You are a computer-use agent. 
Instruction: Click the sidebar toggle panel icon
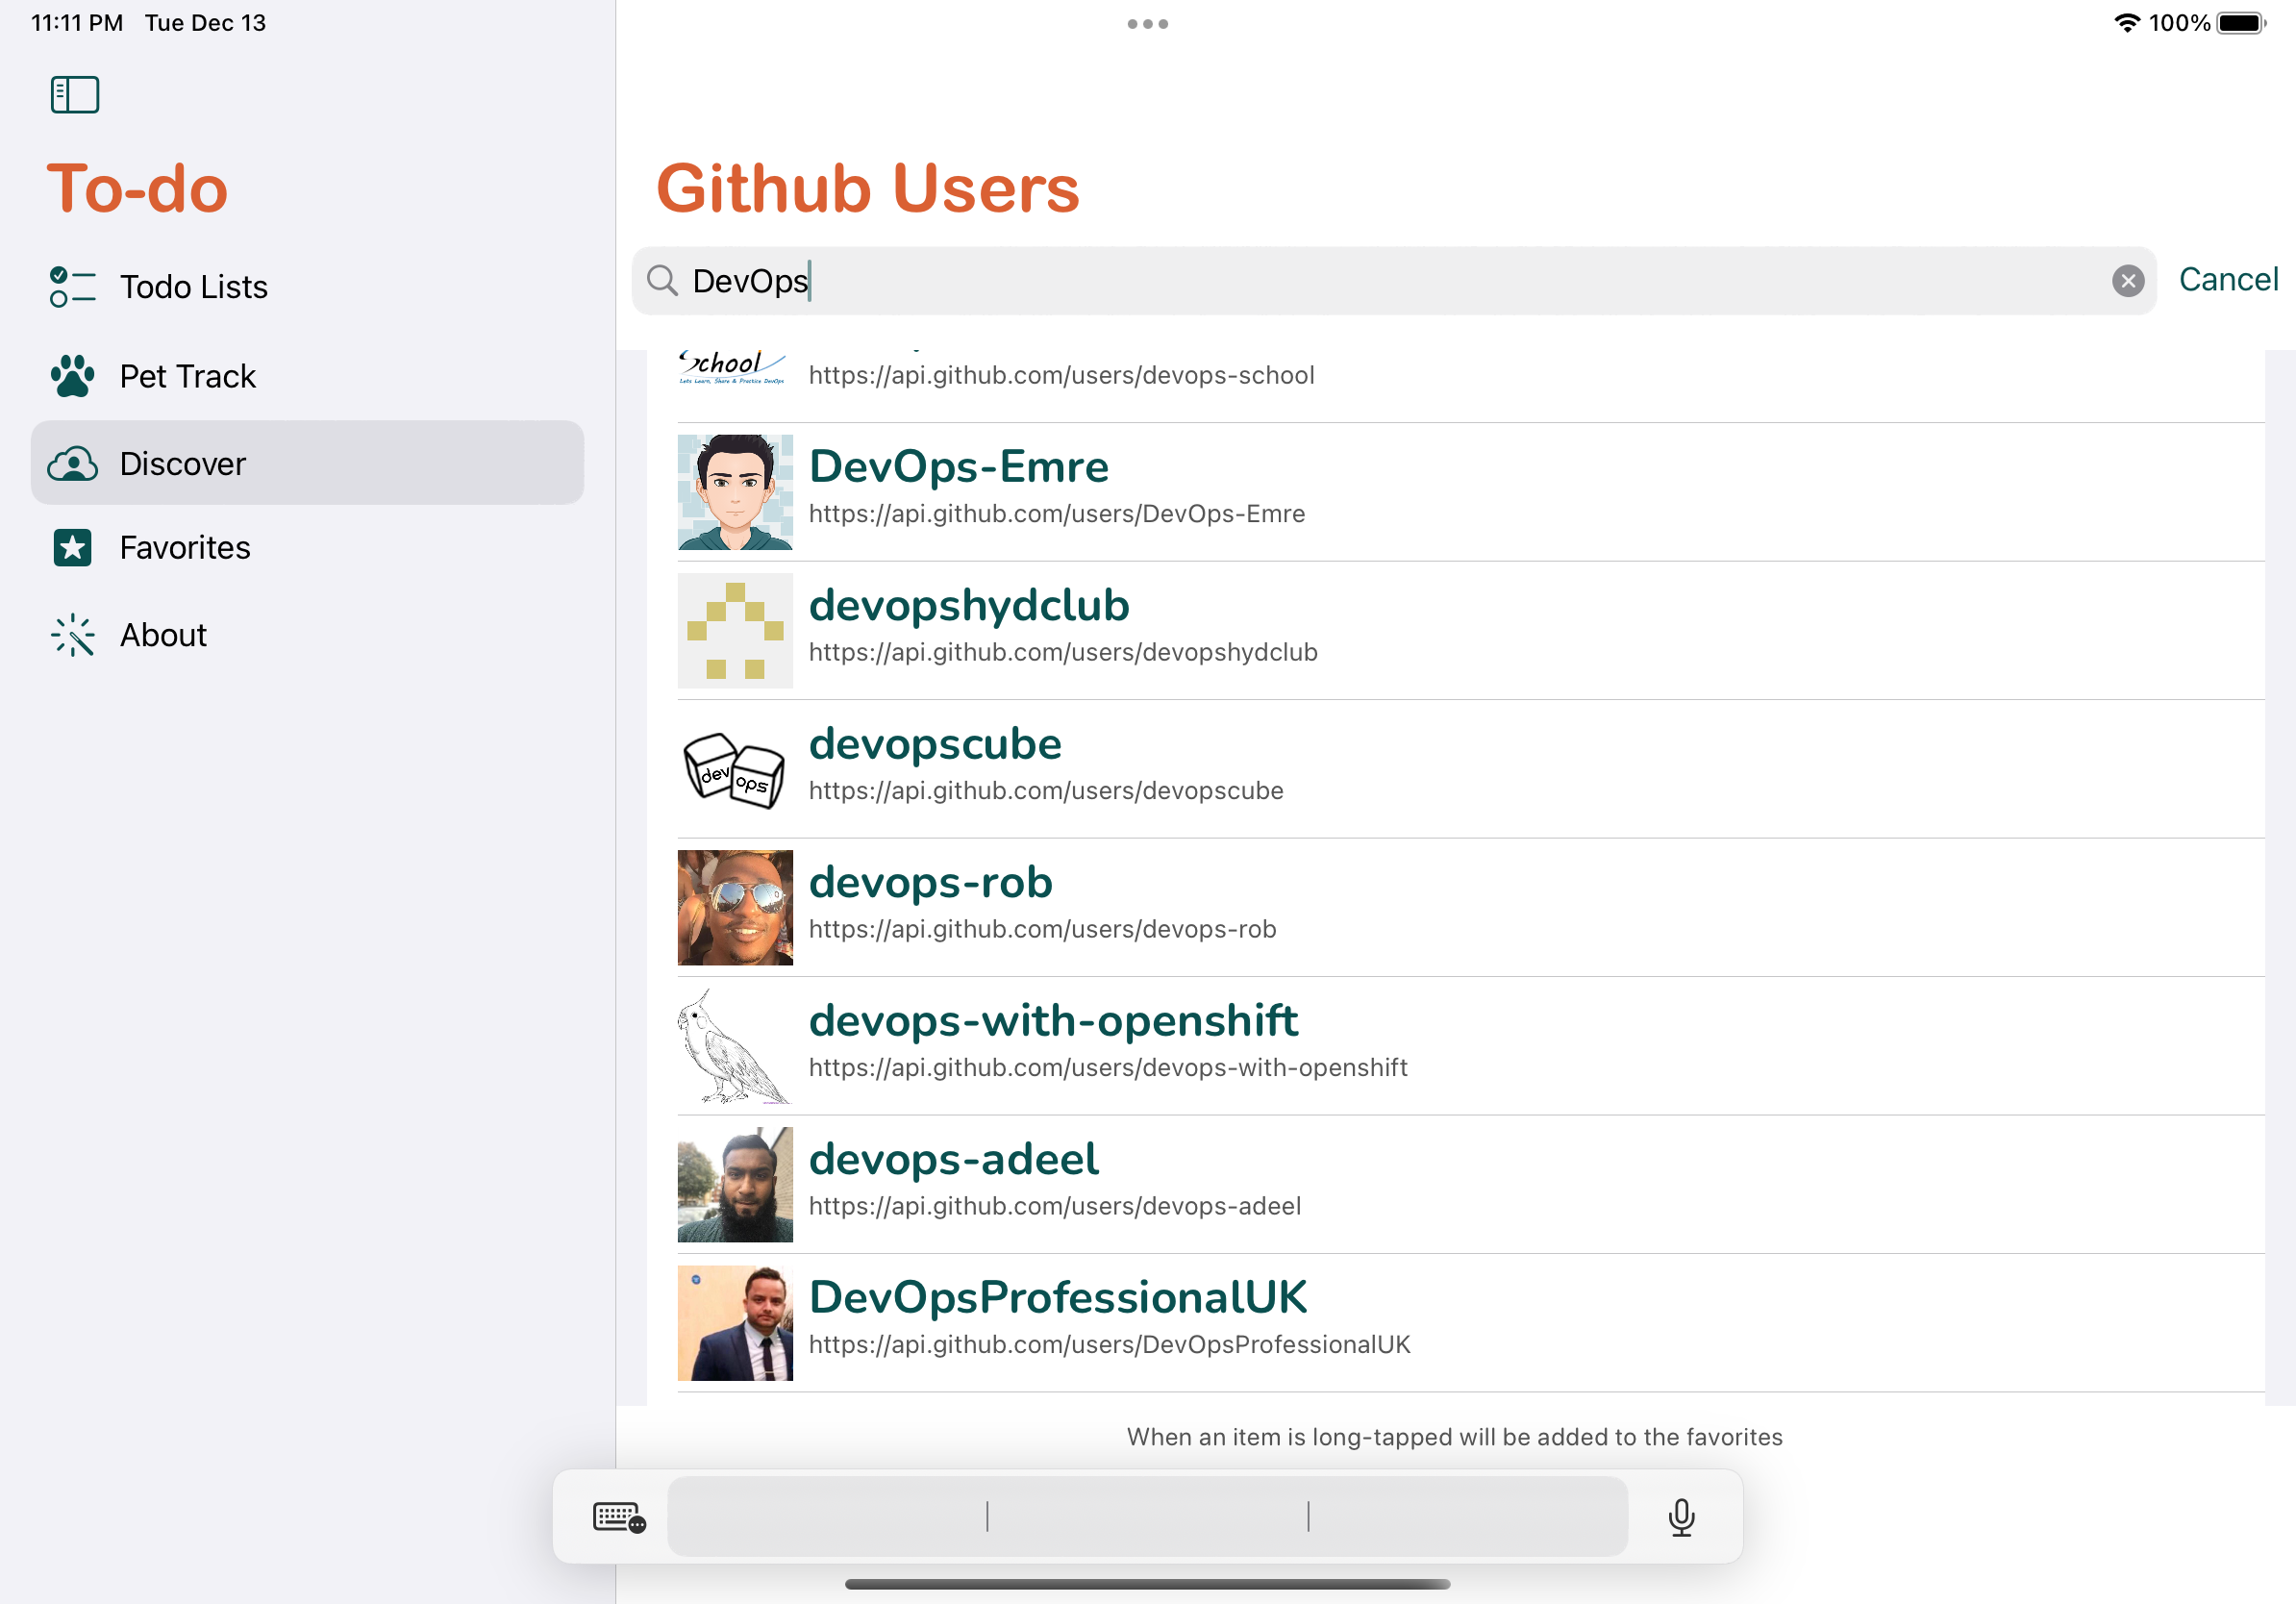pyautogui.click(x=75, y=94)
